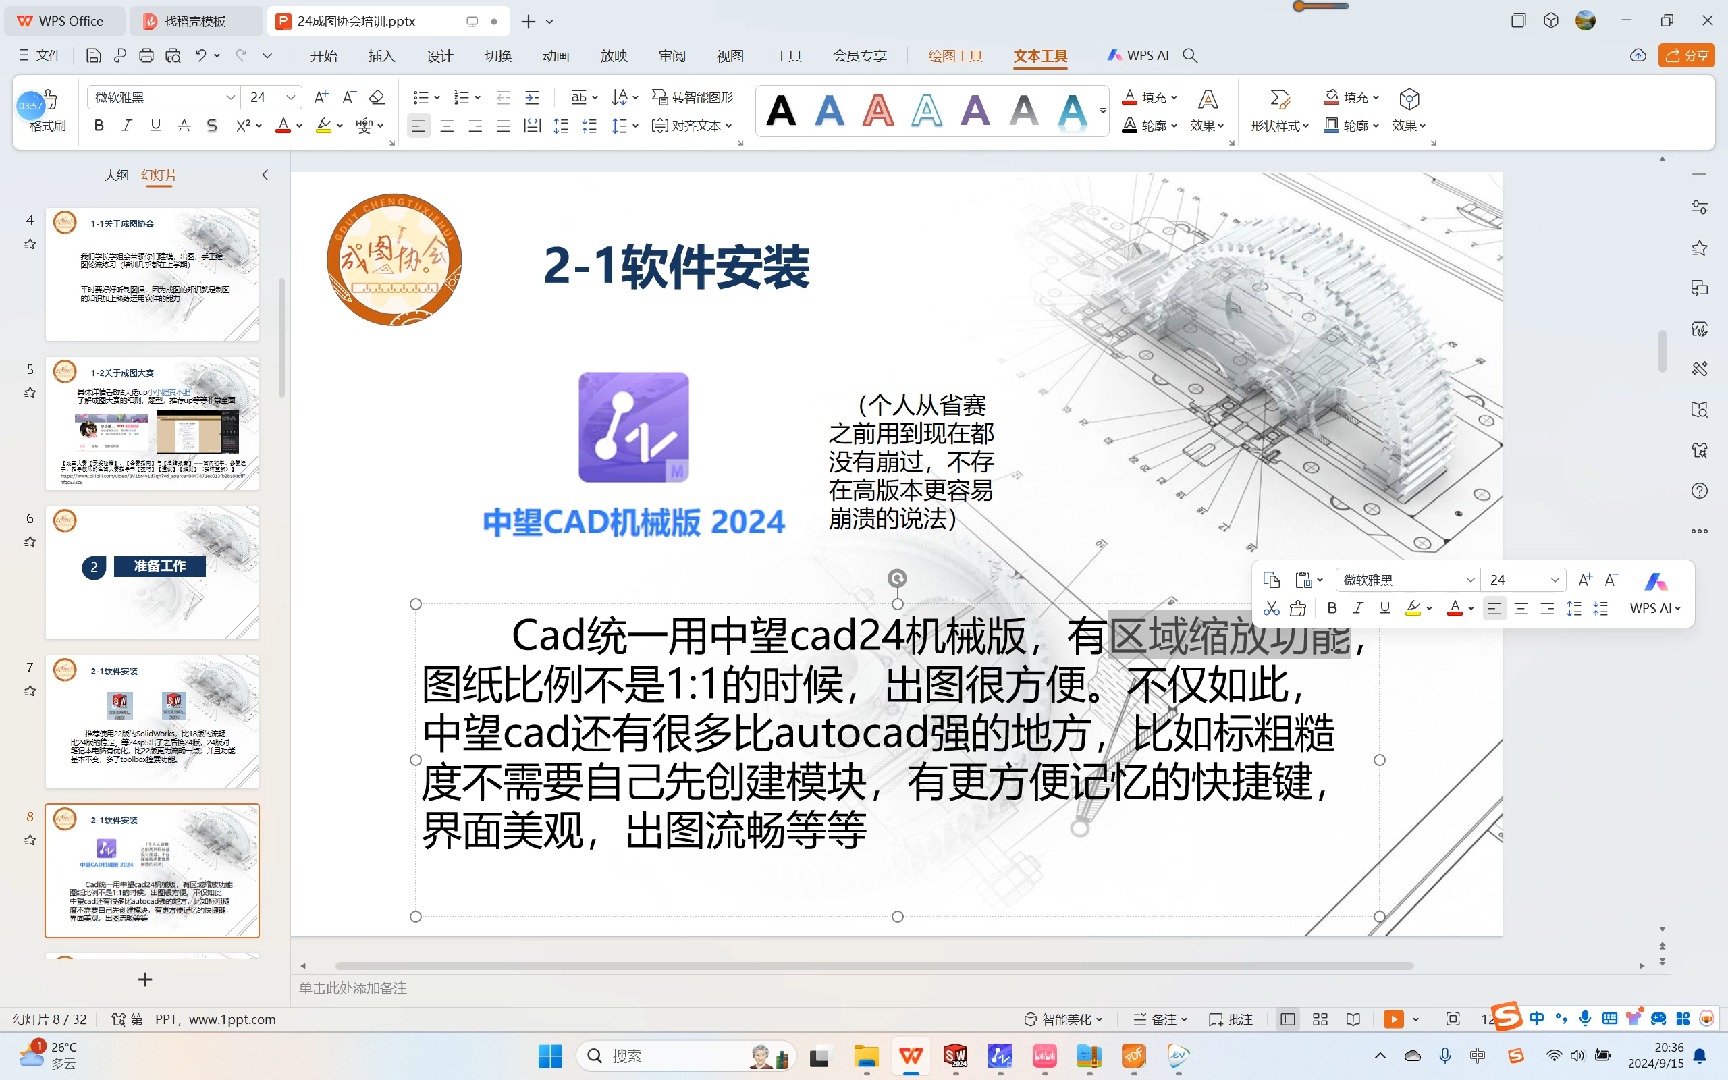This screenshot has height=1080, width=1728.
Task: Toggle bold in the ribbon
Action: pyautogui.click(x=99, y=125)
